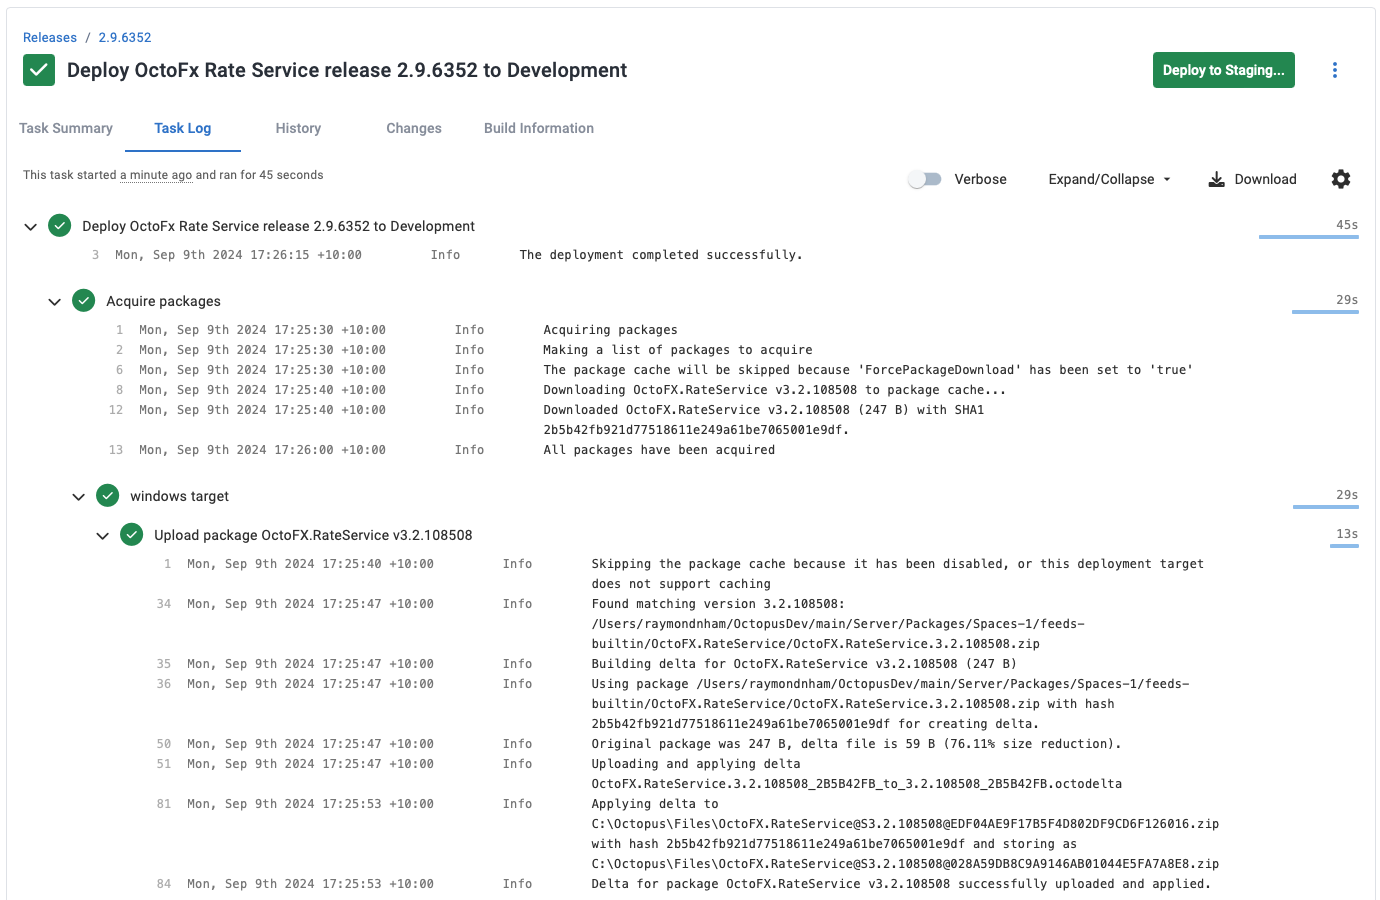1380x900 pixels.
Task: Click the 'a minute ago' timestamp
Action: 156,175
